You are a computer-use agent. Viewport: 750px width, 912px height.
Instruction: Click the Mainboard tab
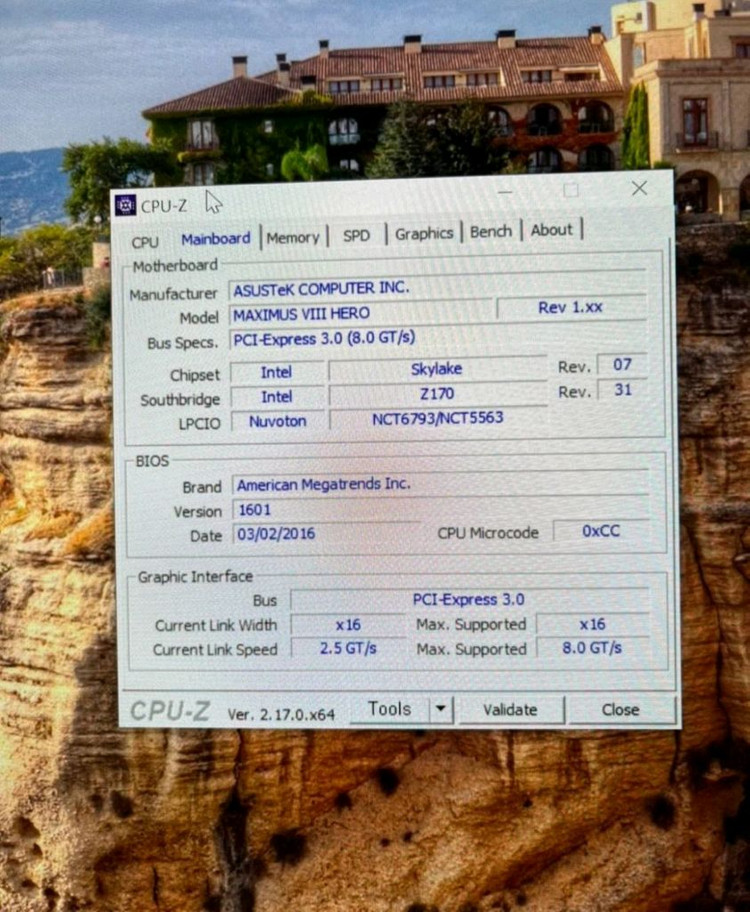tap(216, 239)
